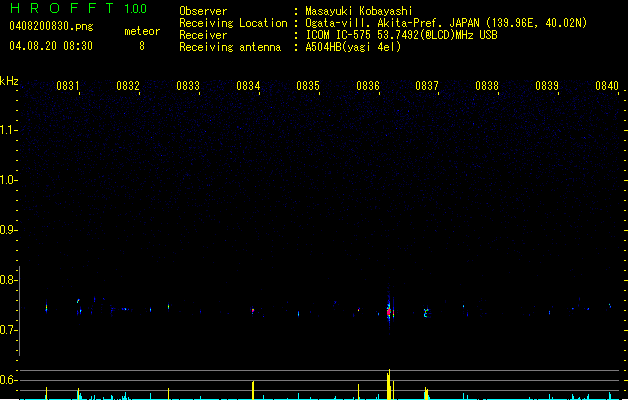This screenshot has height=400, width=629.
Task: Click the 0840 time marker
Action: click(607, 86)
